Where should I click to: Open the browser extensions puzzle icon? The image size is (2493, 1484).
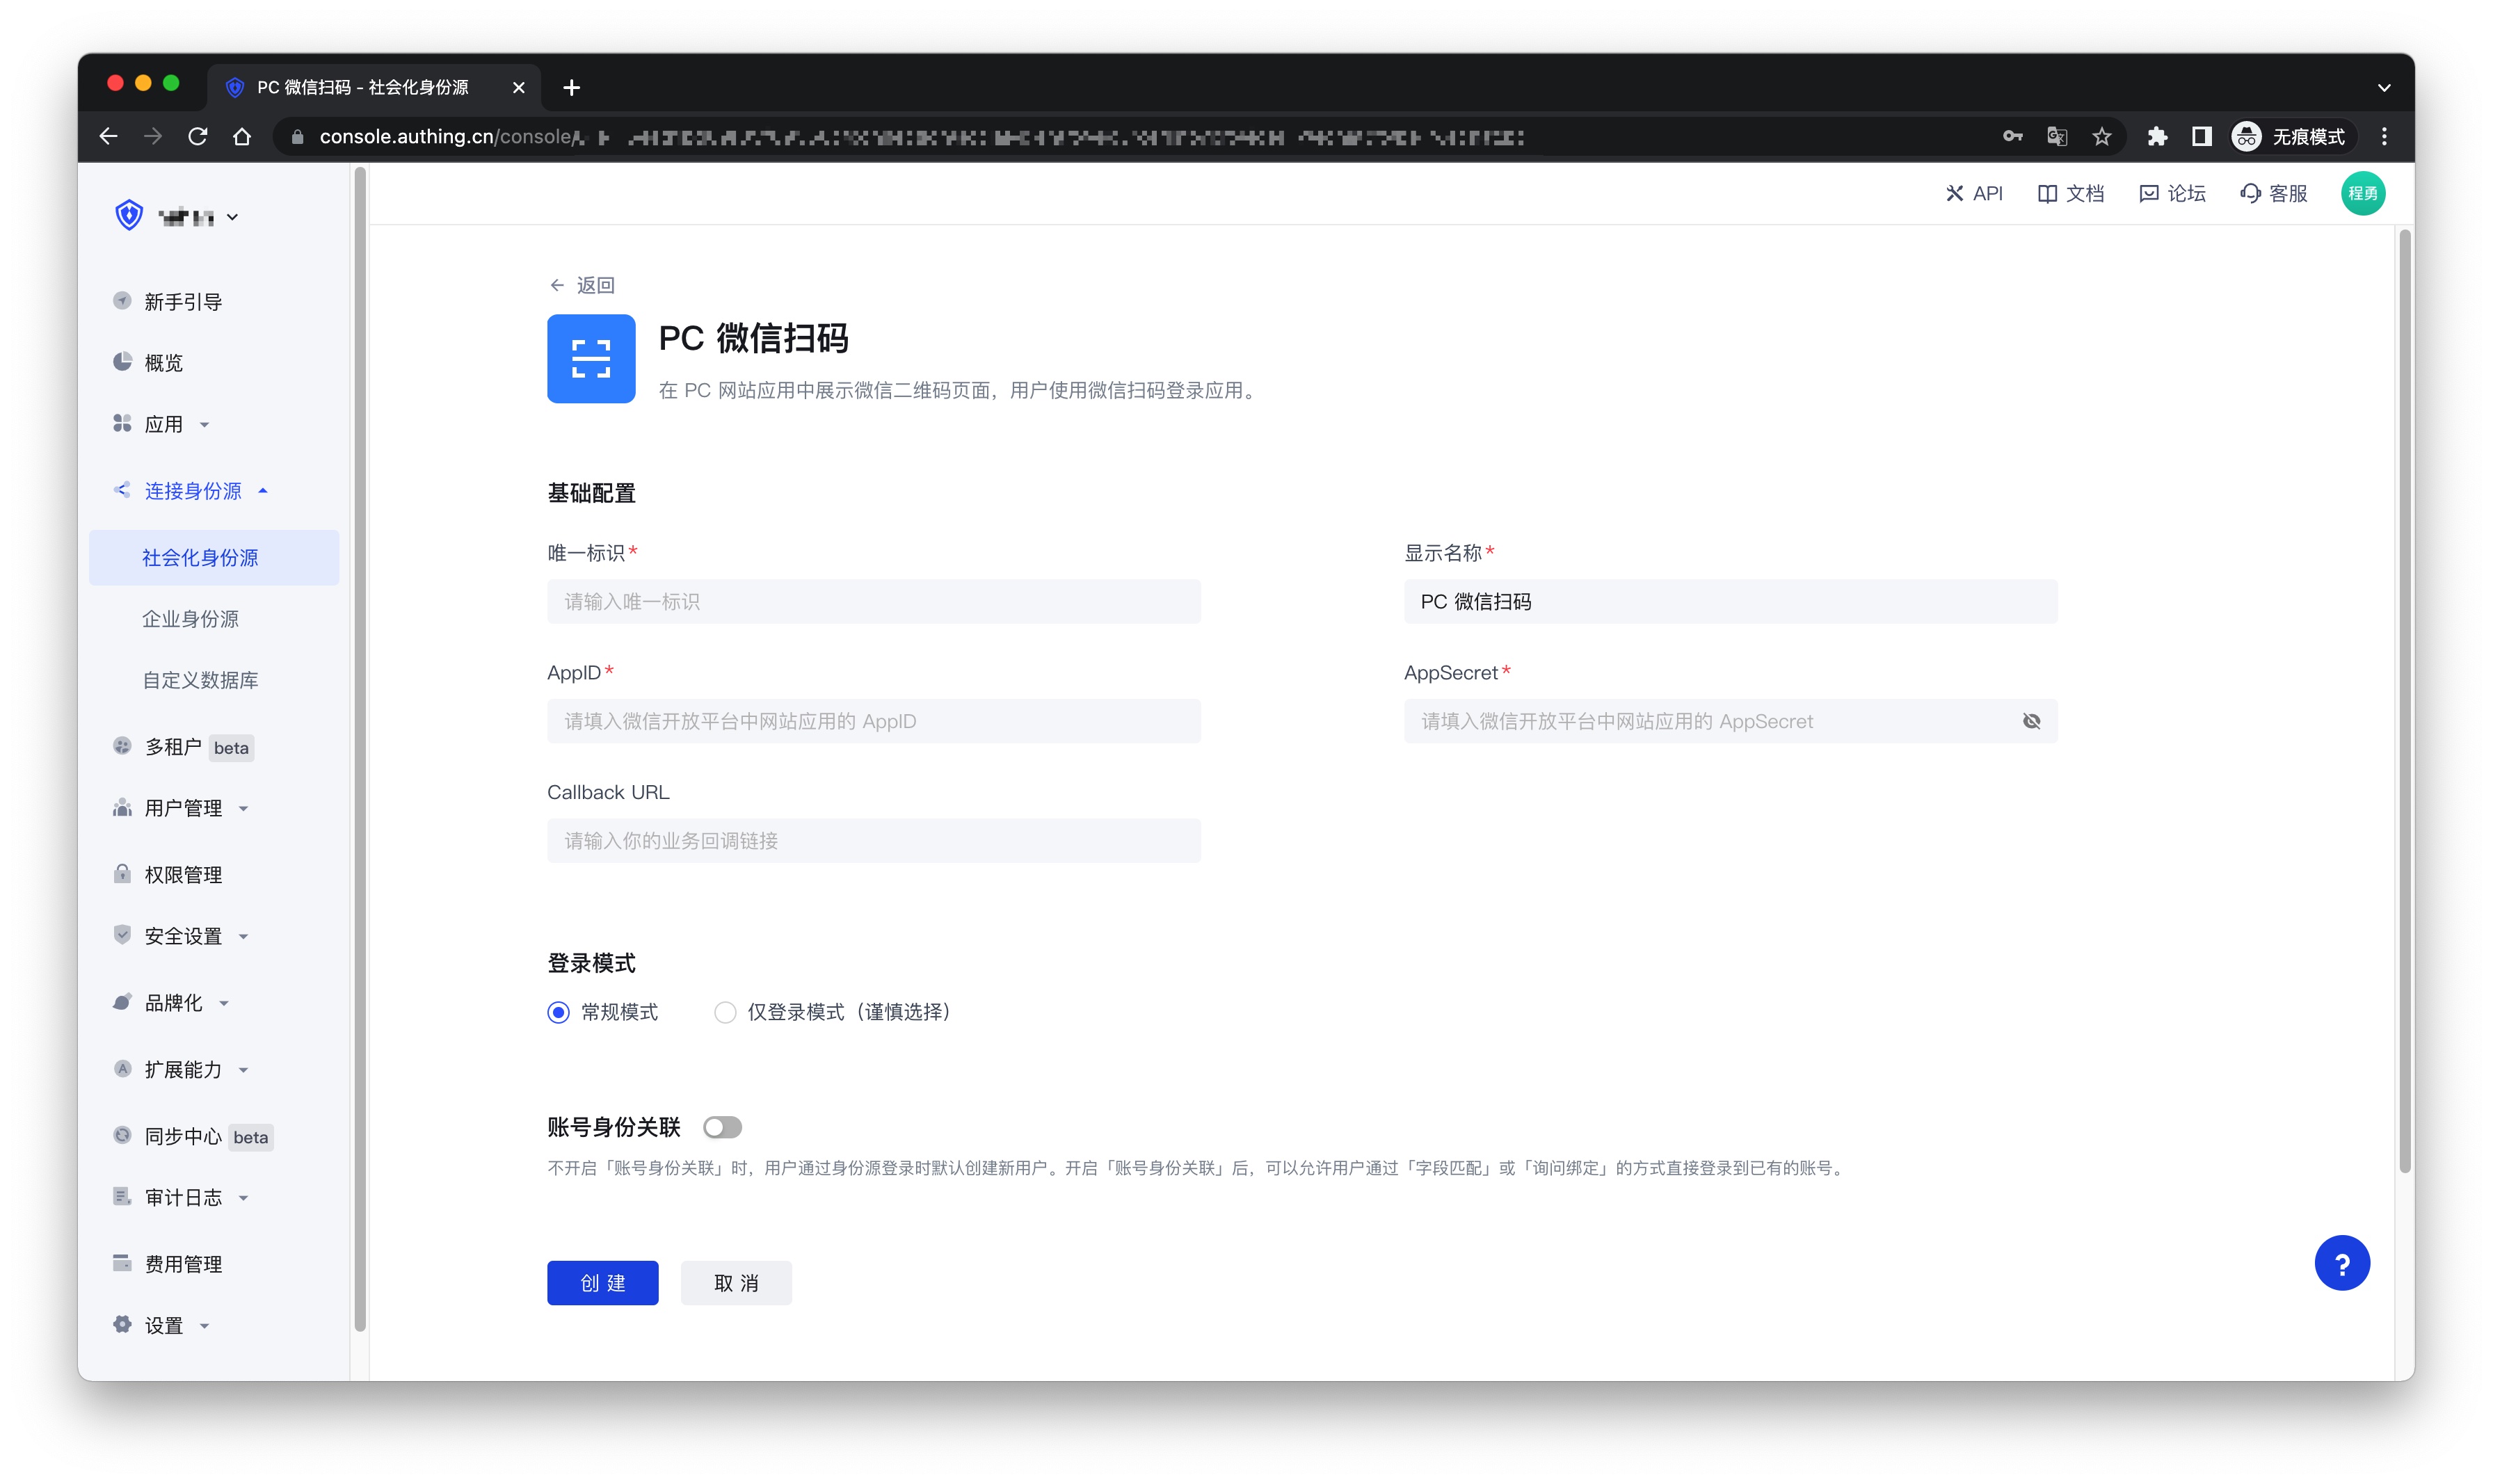click(x=2156, y=137)
